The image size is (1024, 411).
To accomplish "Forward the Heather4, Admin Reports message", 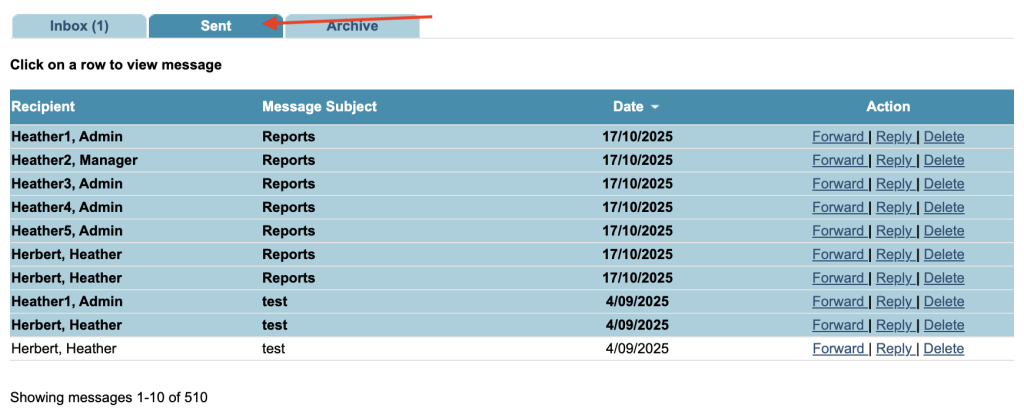I will (x=838, y=207).
